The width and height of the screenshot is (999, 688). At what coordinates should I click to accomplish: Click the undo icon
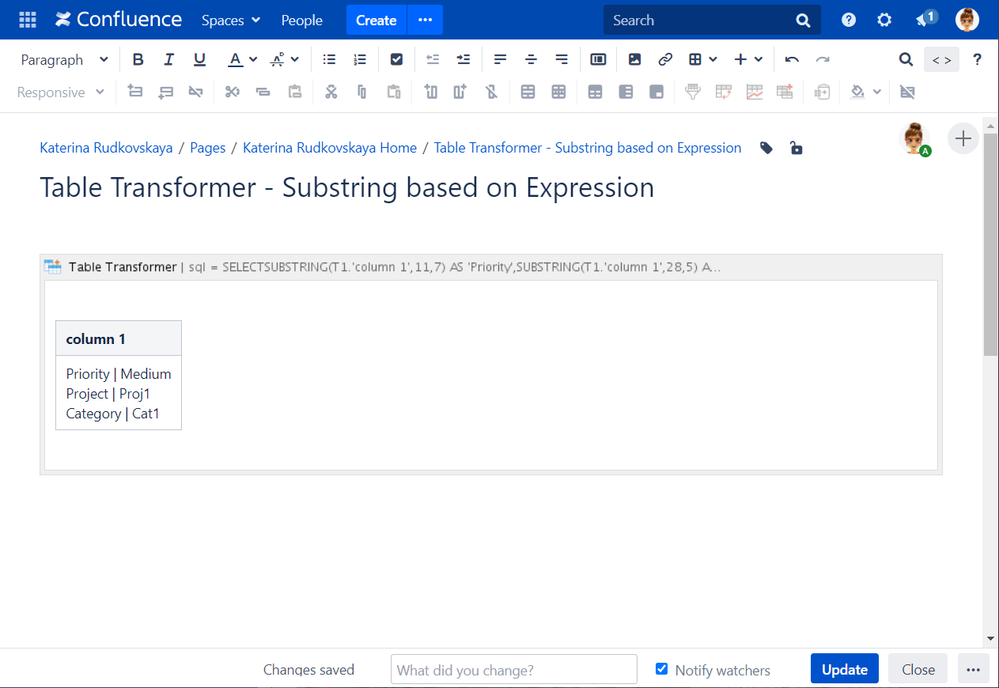point(792,59)
